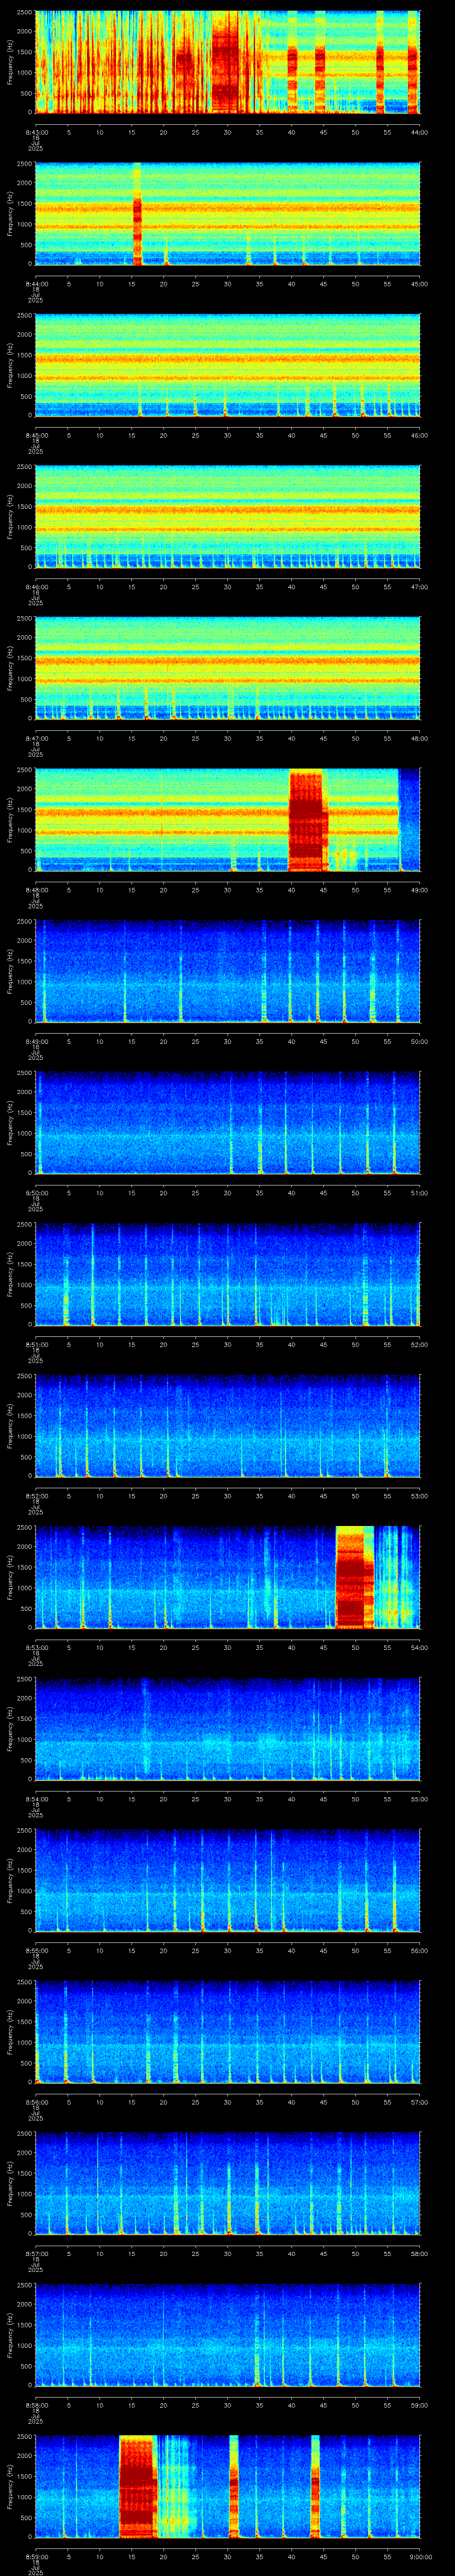
Task: Click the 54:00 end label of 8:53 panel
Action: pos(419,1647)
